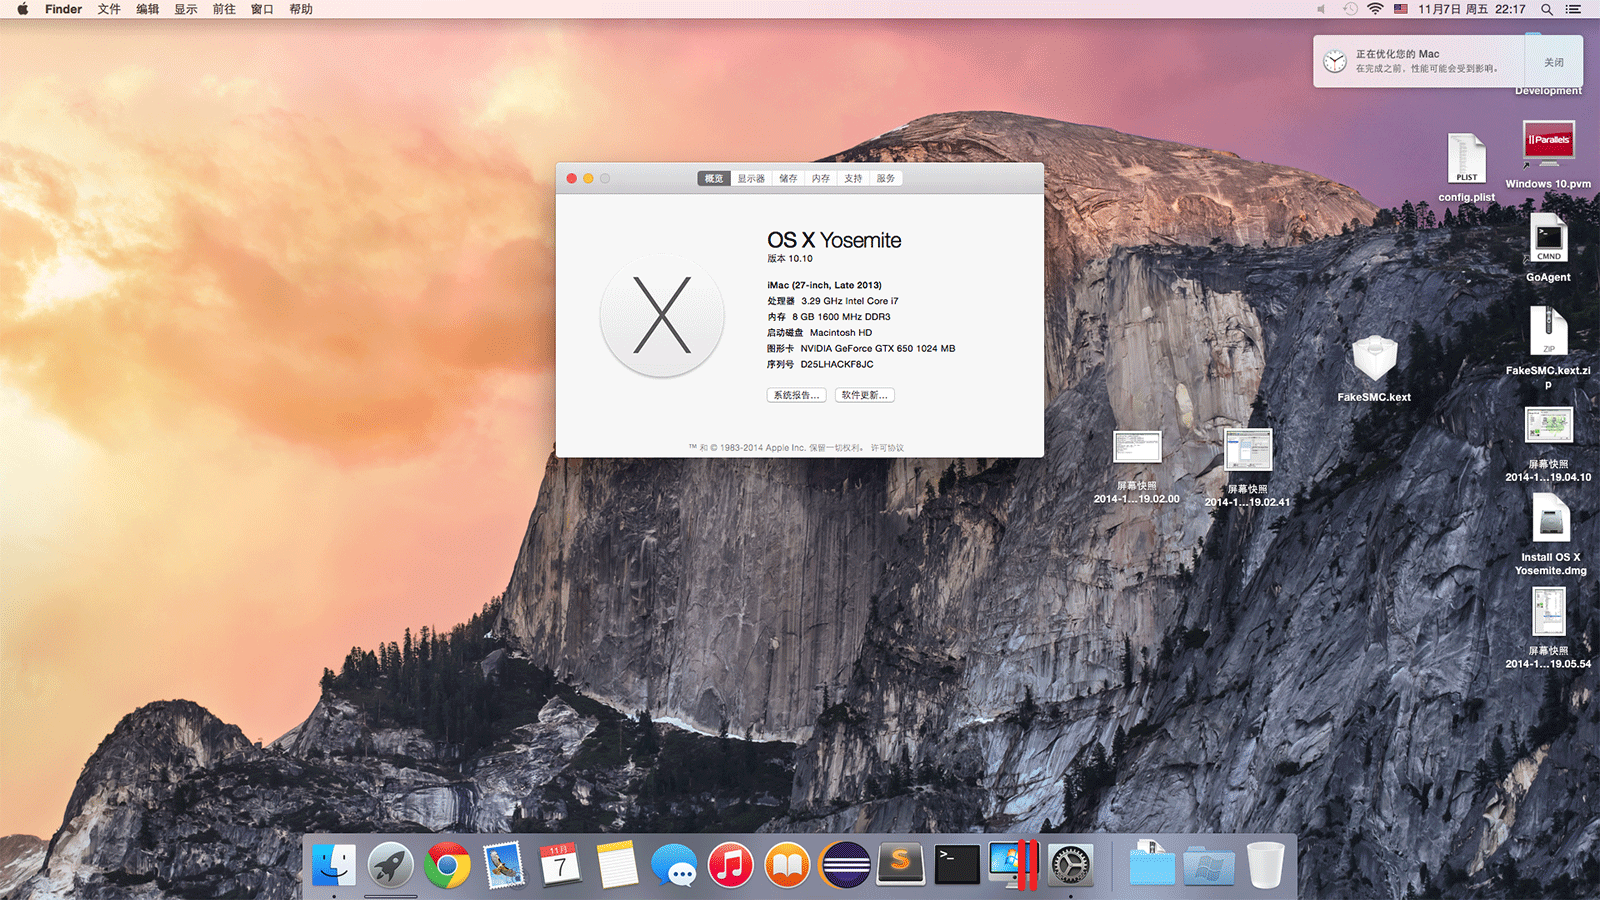The image size is (1600, 900).
Task: Switch to the 显示器 displays tab
Action: (x=751, y=178)
